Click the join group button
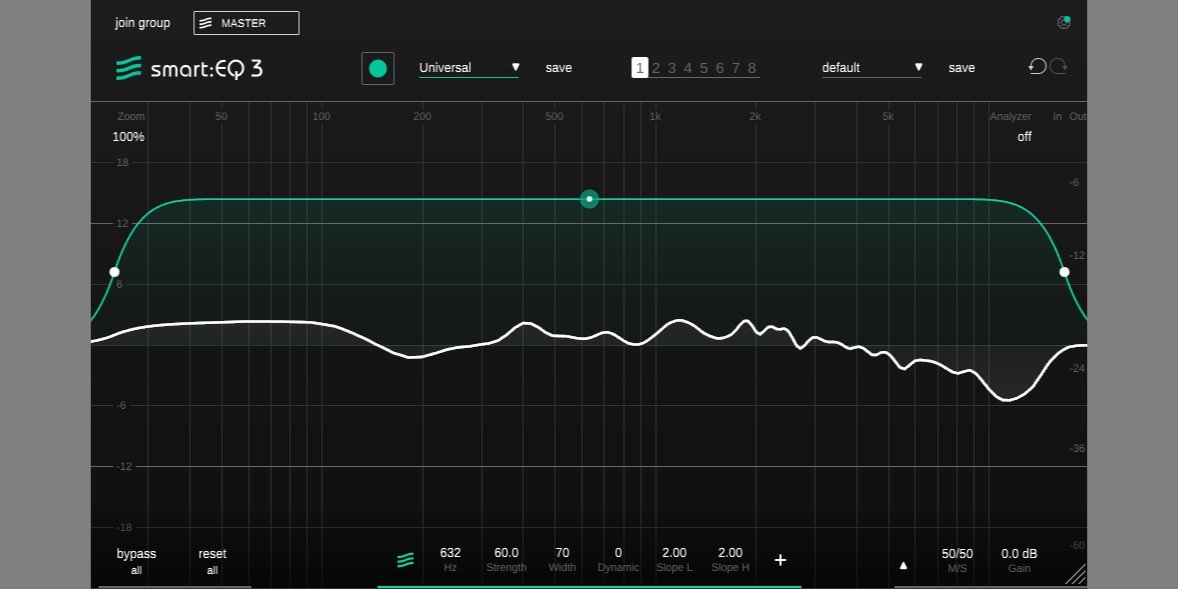This screenshot has width=1178, height=589. (x=143, y=23)
